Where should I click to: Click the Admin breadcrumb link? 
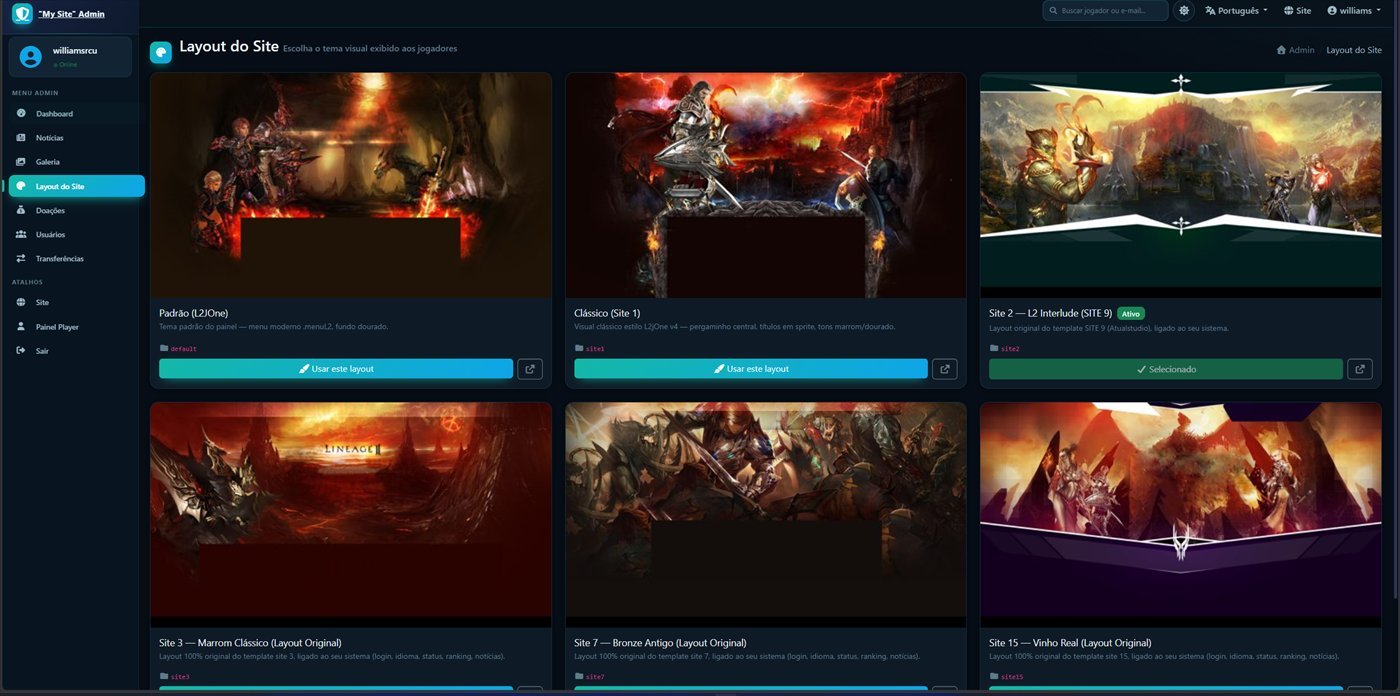(1295, 50)
